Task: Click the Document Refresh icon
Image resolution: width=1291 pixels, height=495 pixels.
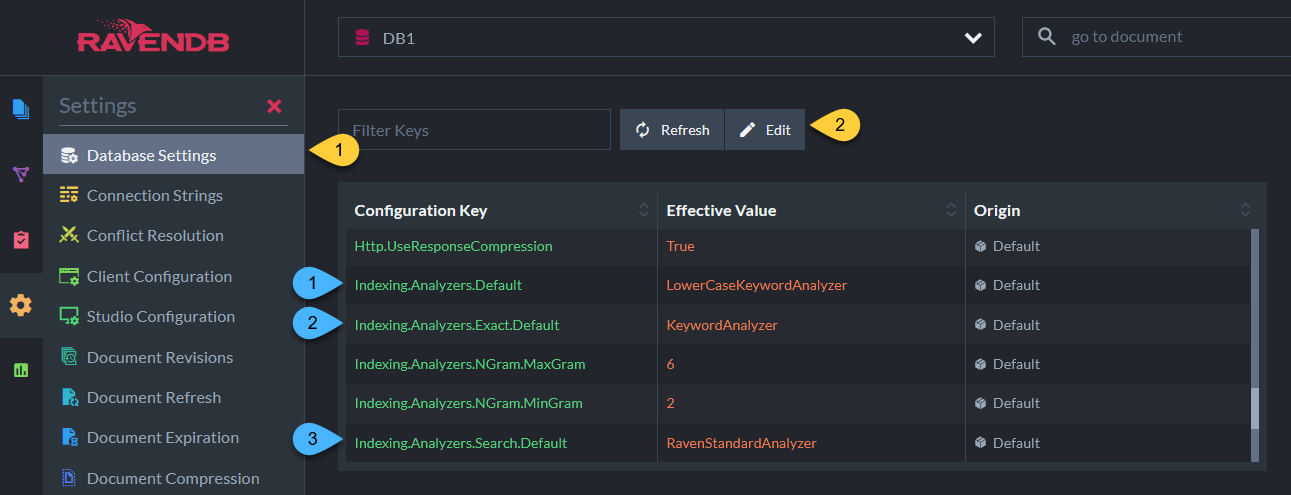Action: click(69, 397)
